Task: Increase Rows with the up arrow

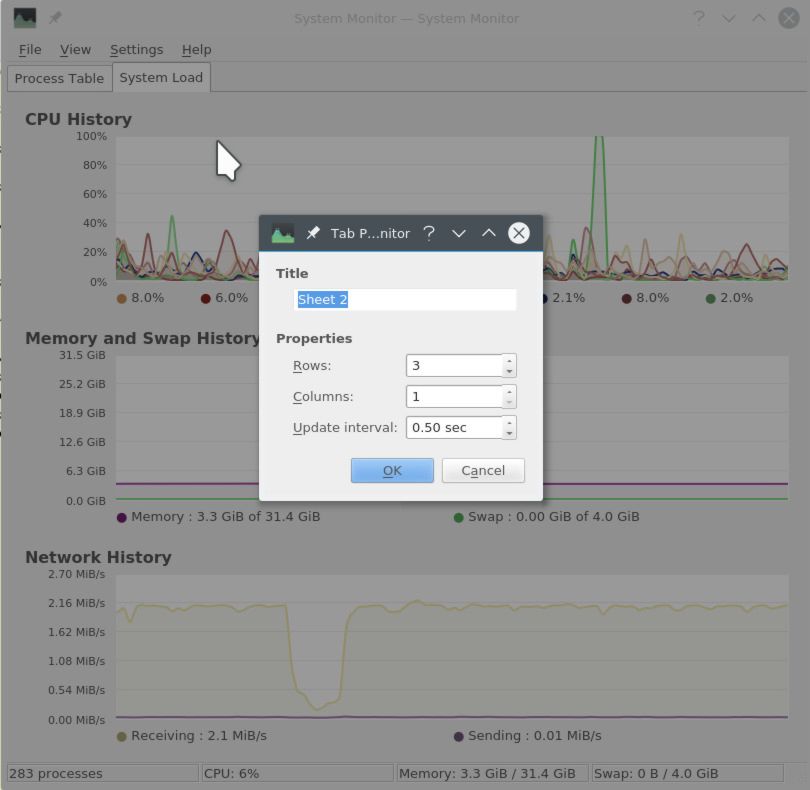Action: (509, 361)
